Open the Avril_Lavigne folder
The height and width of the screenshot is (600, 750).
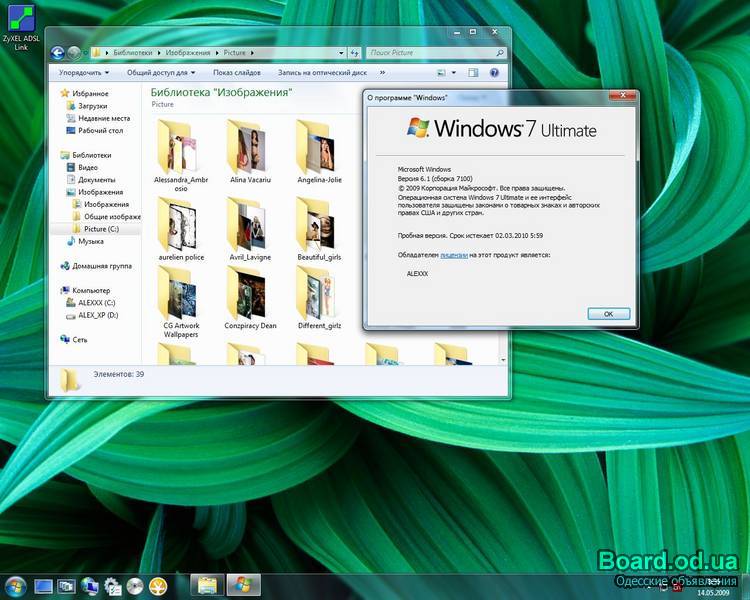pos(250,220)
